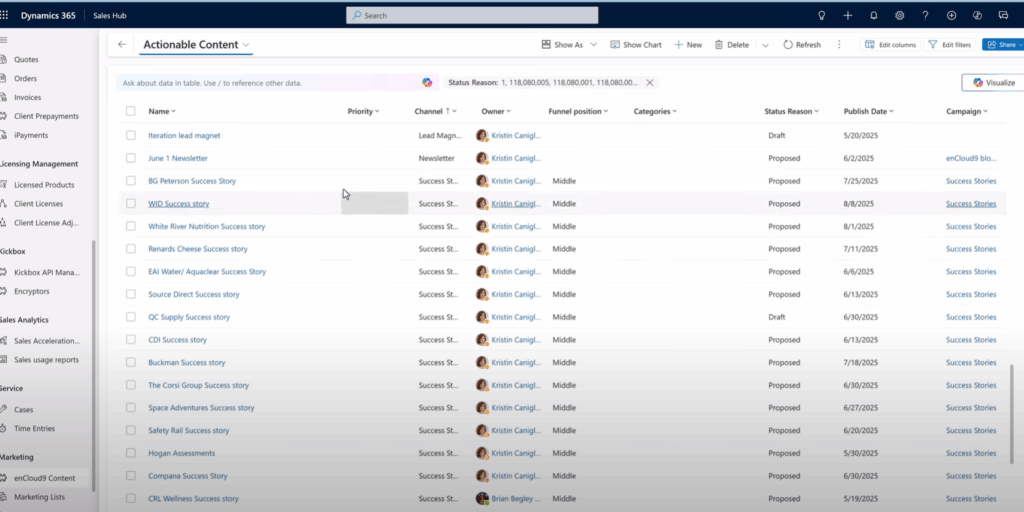The image size is (1024, 512).
Task: Remove the Status Reason filter chip X
Action: pyautogui.click(x=650, y=83)
